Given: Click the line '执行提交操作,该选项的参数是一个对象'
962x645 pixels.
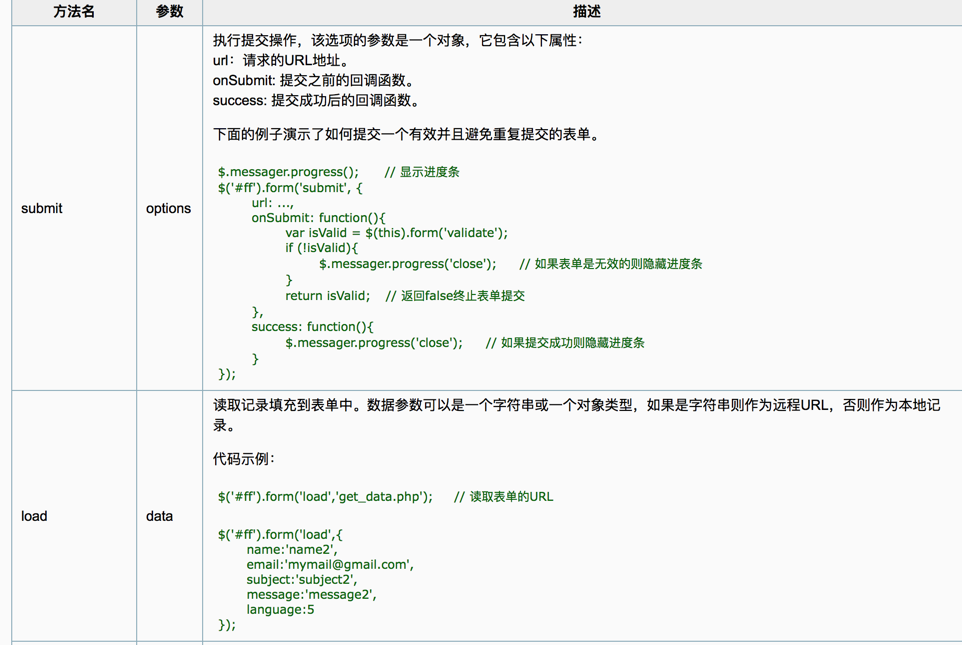Looking at the screenshot, I should point(398,41).
